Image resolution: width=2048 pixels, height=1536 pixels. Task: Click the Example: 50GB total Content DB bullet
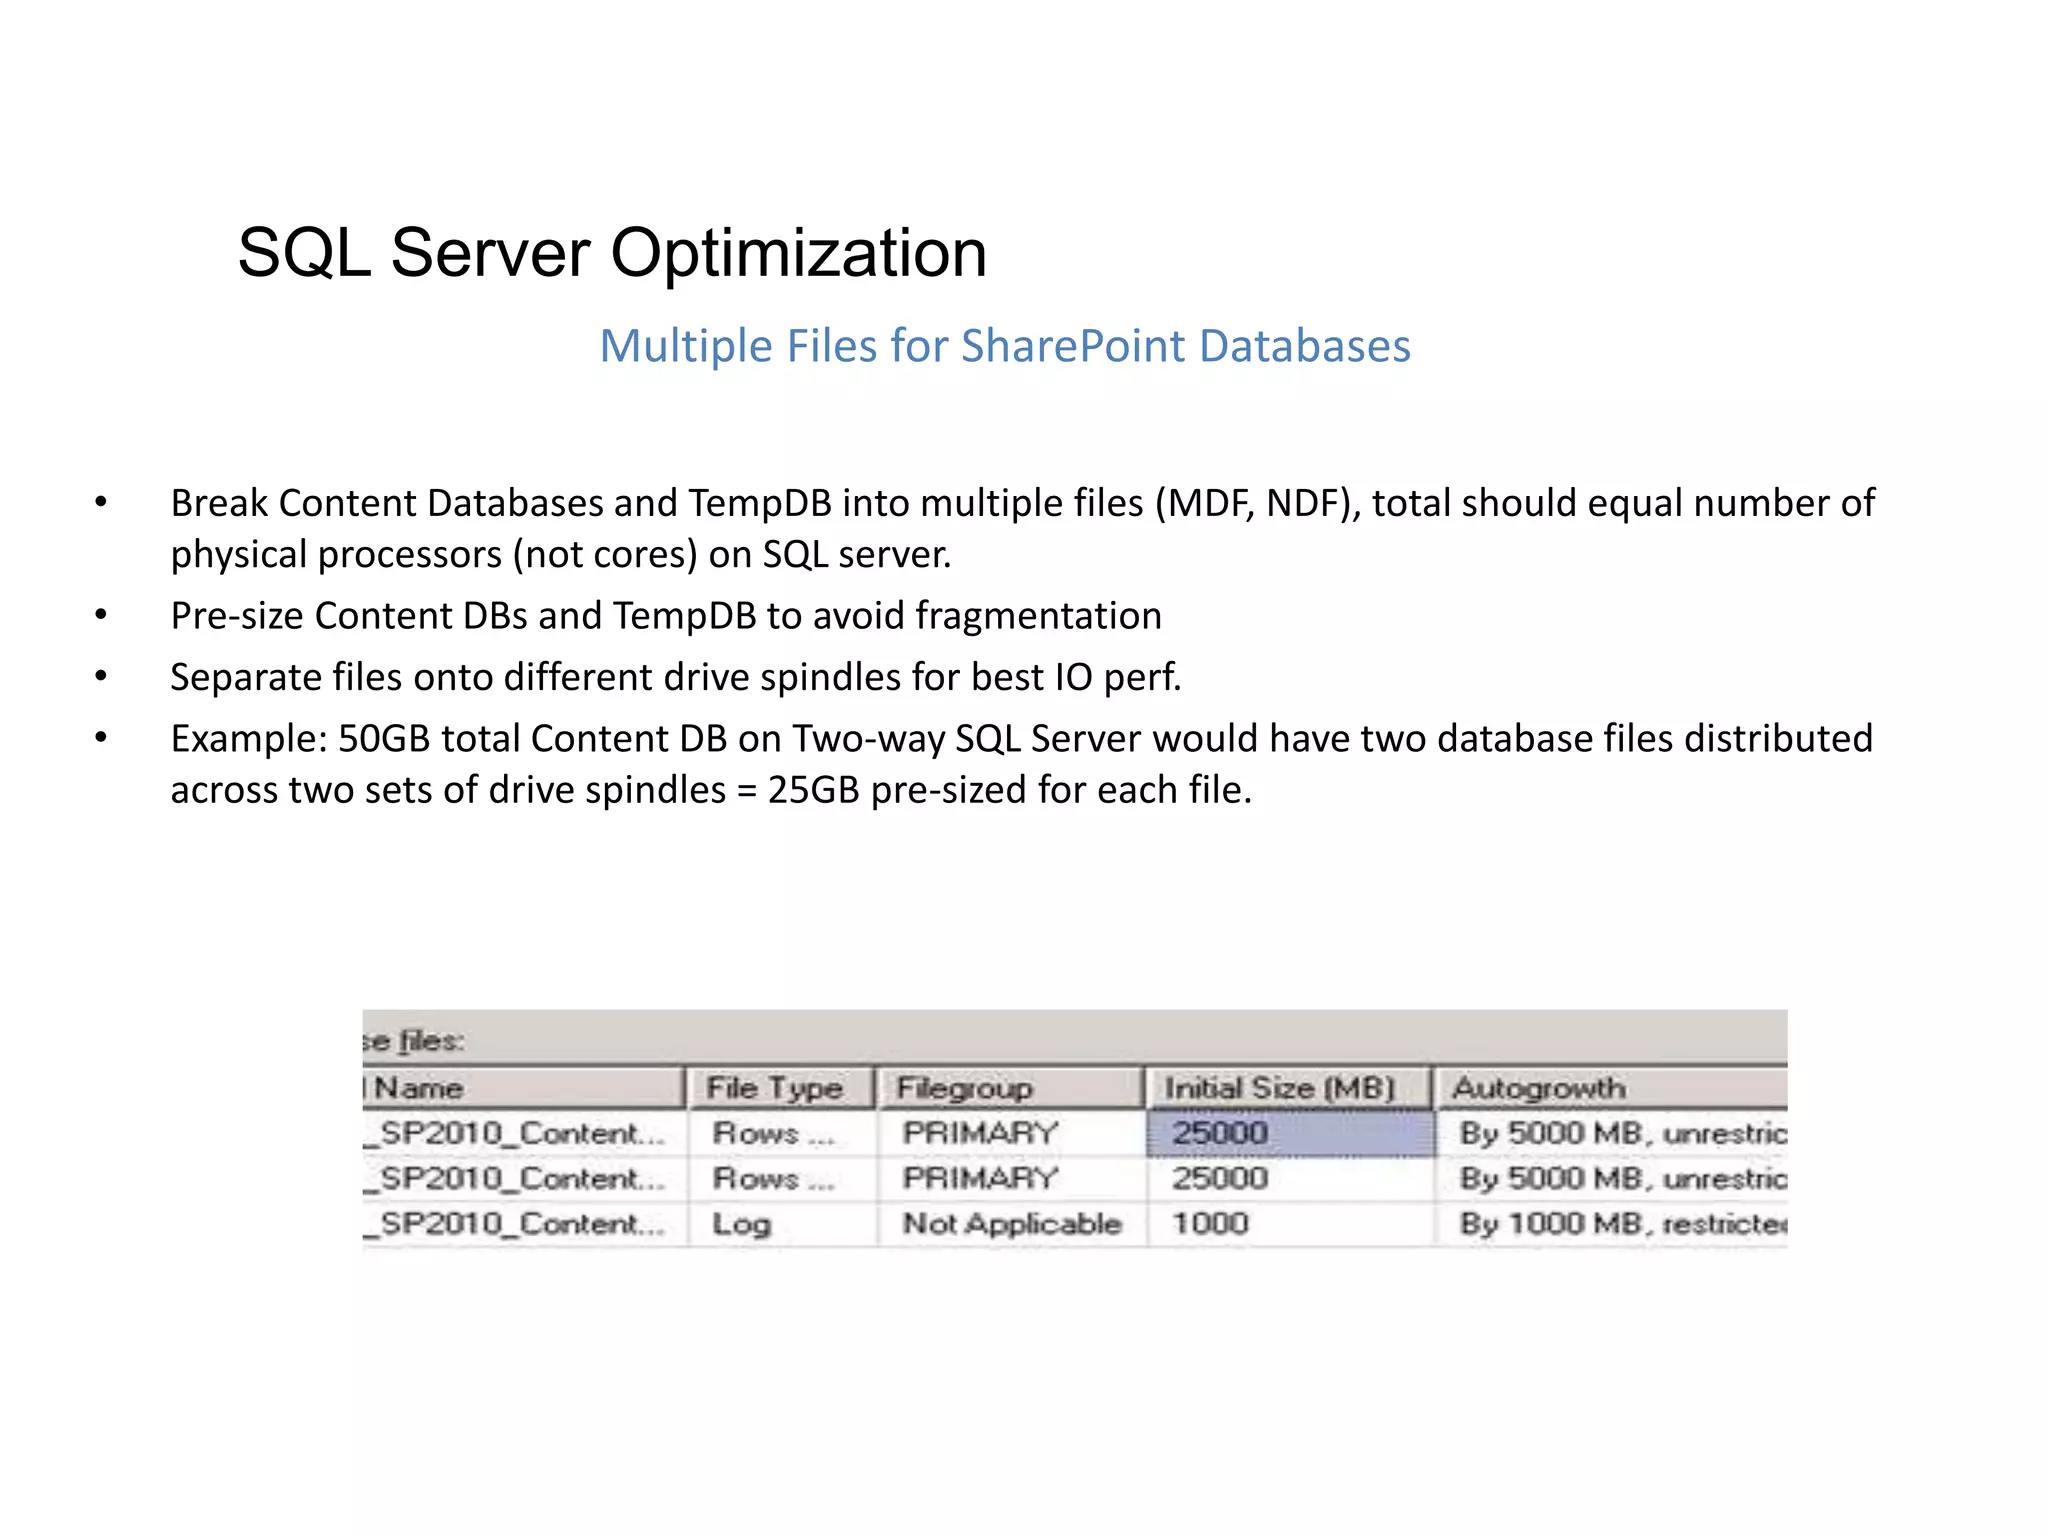[1021, 764]
